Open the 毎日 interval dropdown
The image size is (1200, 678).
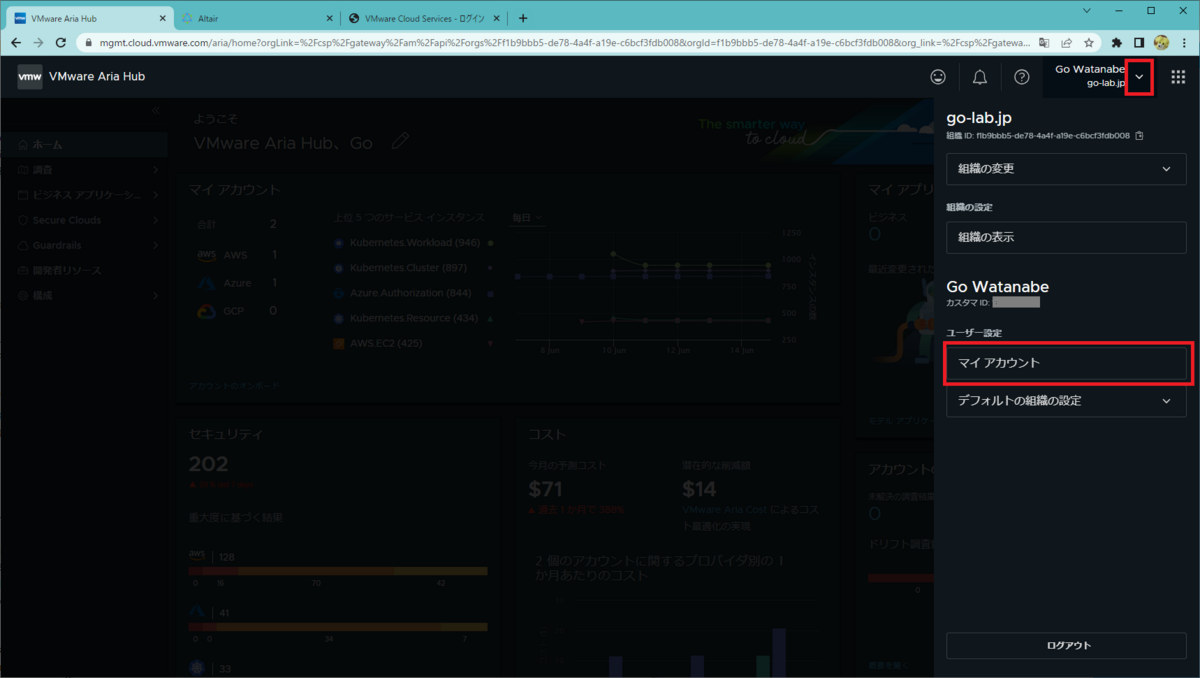coord(526,217)
